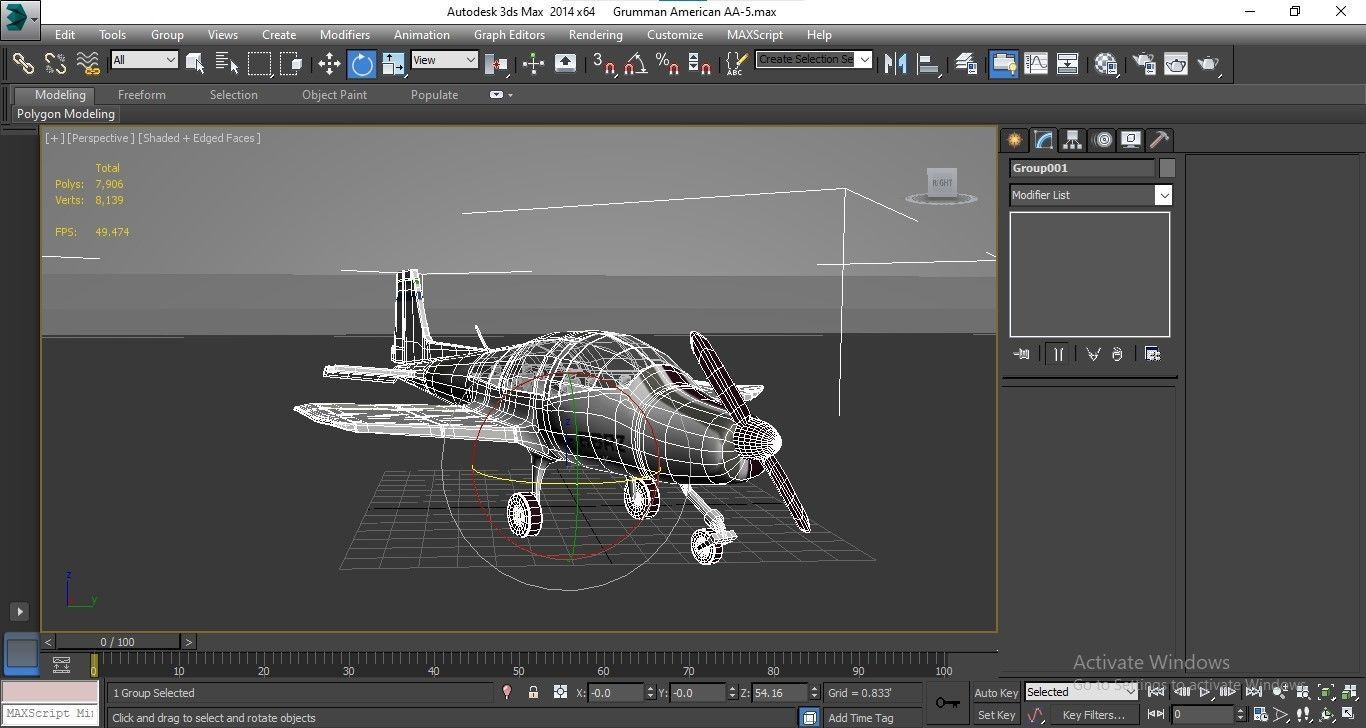Toggle the Graphite Modeling ribbon
This screenshot has width=1366, height=728.
tap(1003, 64)
